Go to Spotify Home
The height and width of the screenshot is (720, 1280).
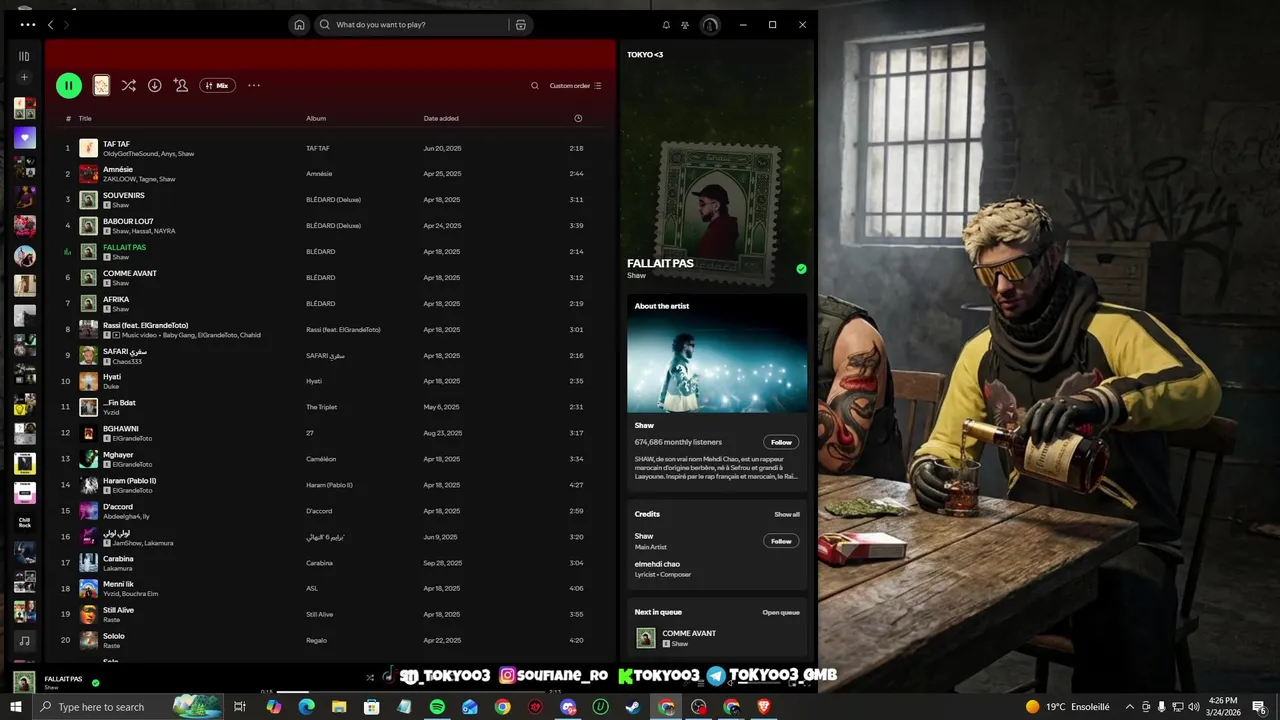point(299,25)
